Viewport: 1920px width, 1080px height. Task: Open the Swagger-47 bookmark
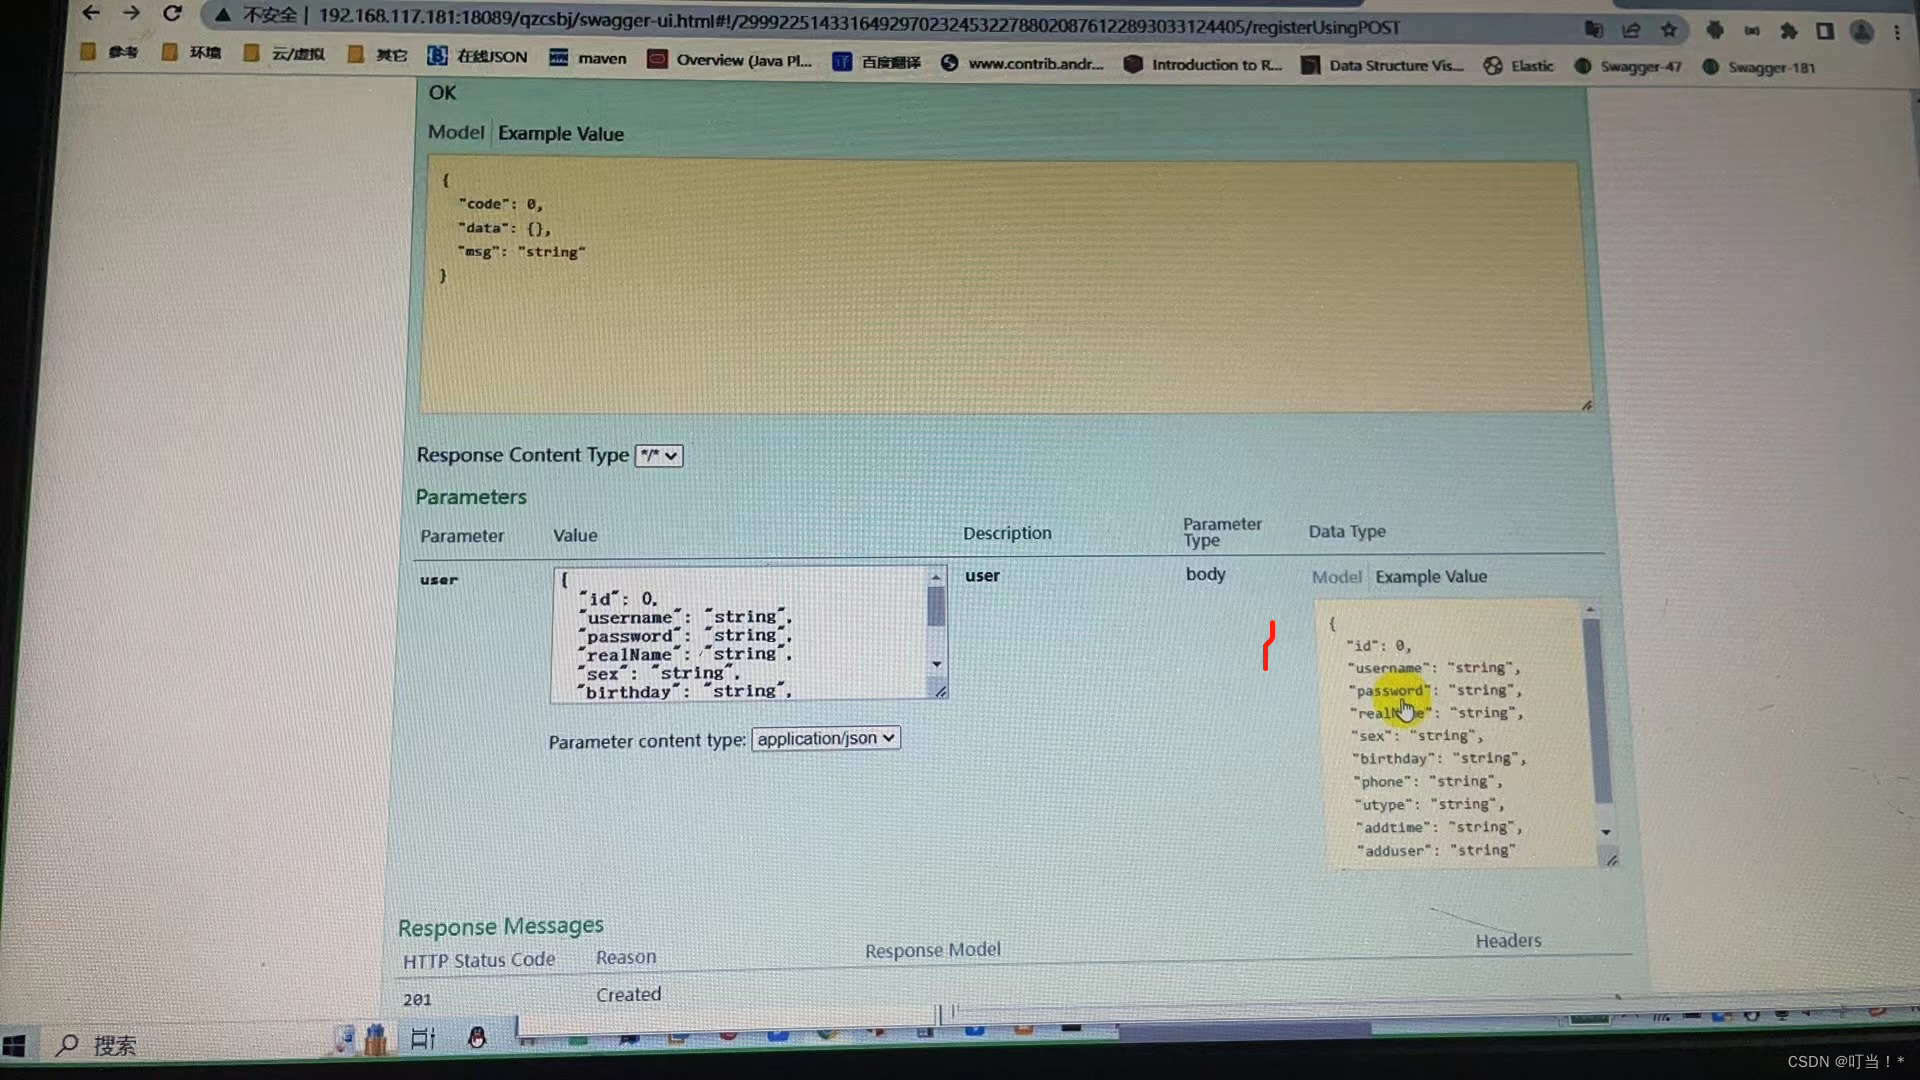click(x=1629, y=67)
